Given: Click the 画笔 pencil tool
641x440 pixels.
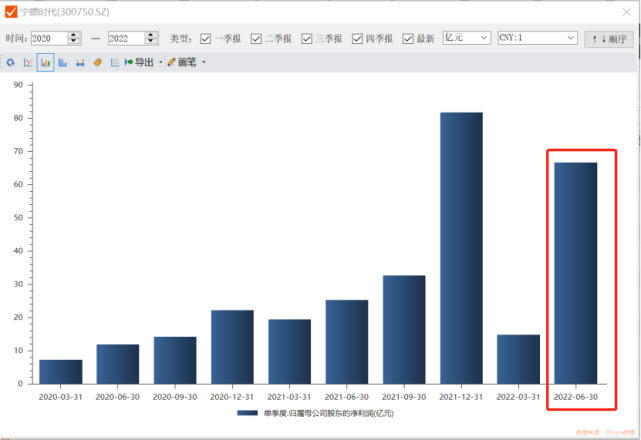Looking at the screenshot, I should pos(181,62).
